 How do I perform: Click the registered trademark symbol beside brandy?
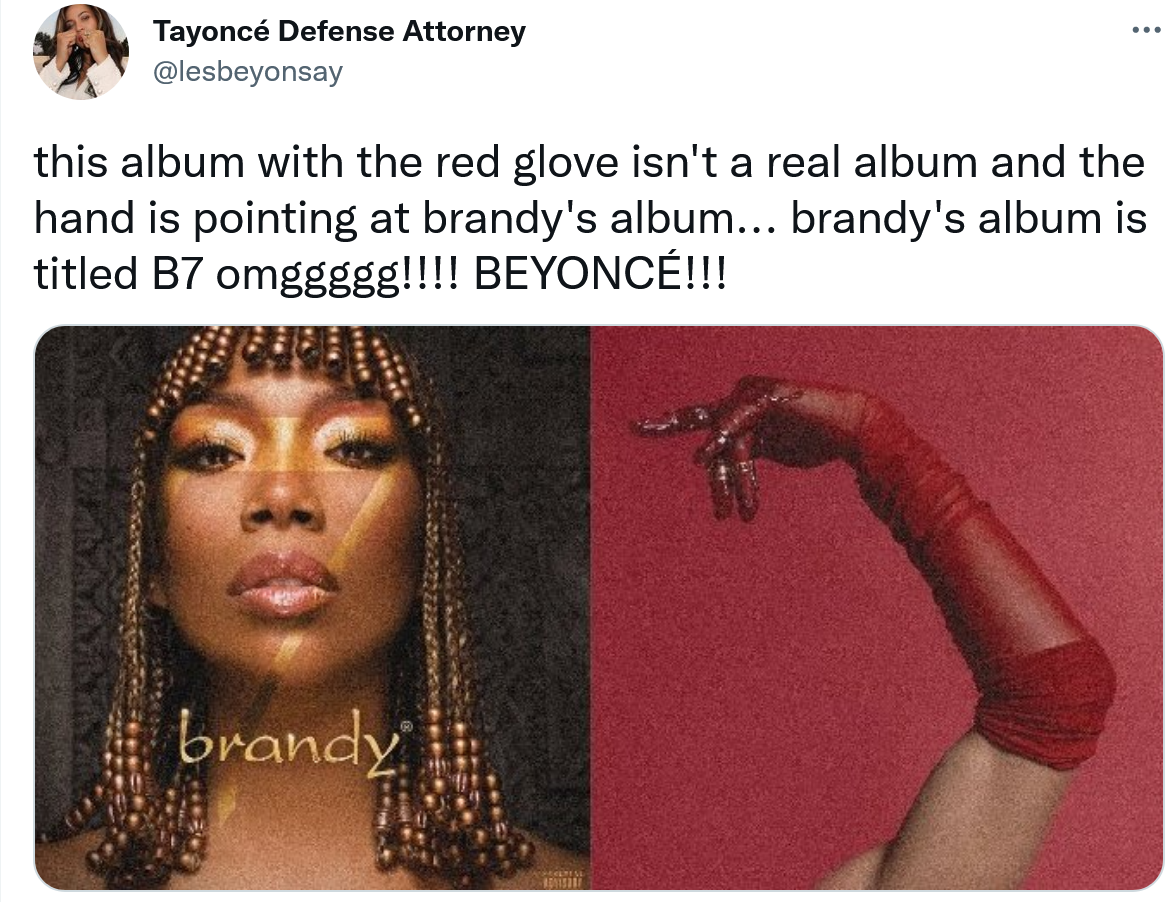tap(407, 727)
